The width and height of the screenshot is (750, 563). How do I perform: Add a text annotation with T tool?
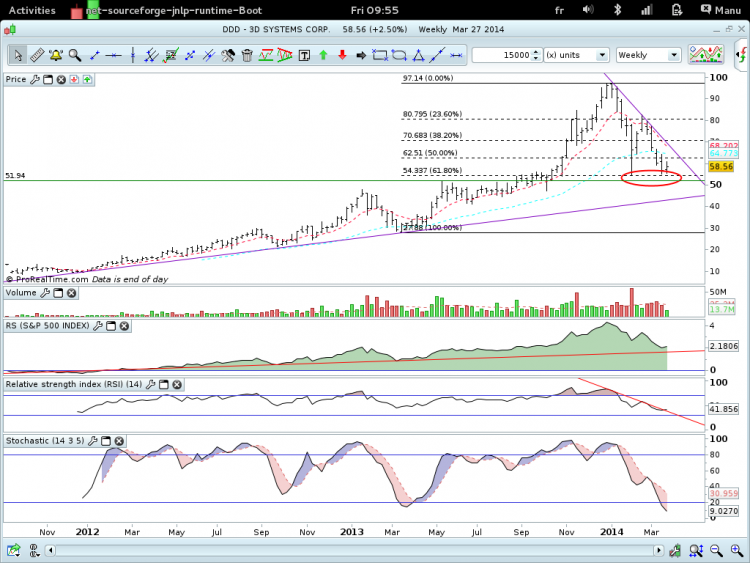point(304,55)
